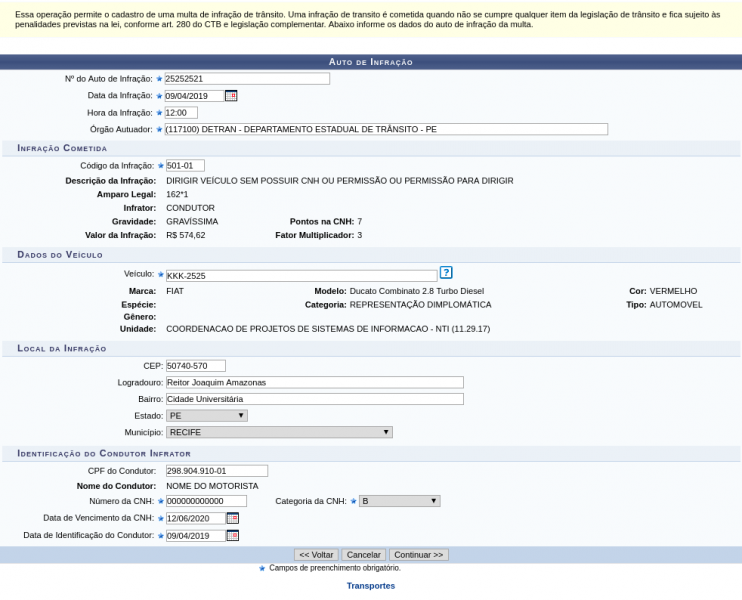Select the Órgão Autuador text field
This screenshot has width=742, height=600.
(x=386, y=129)
